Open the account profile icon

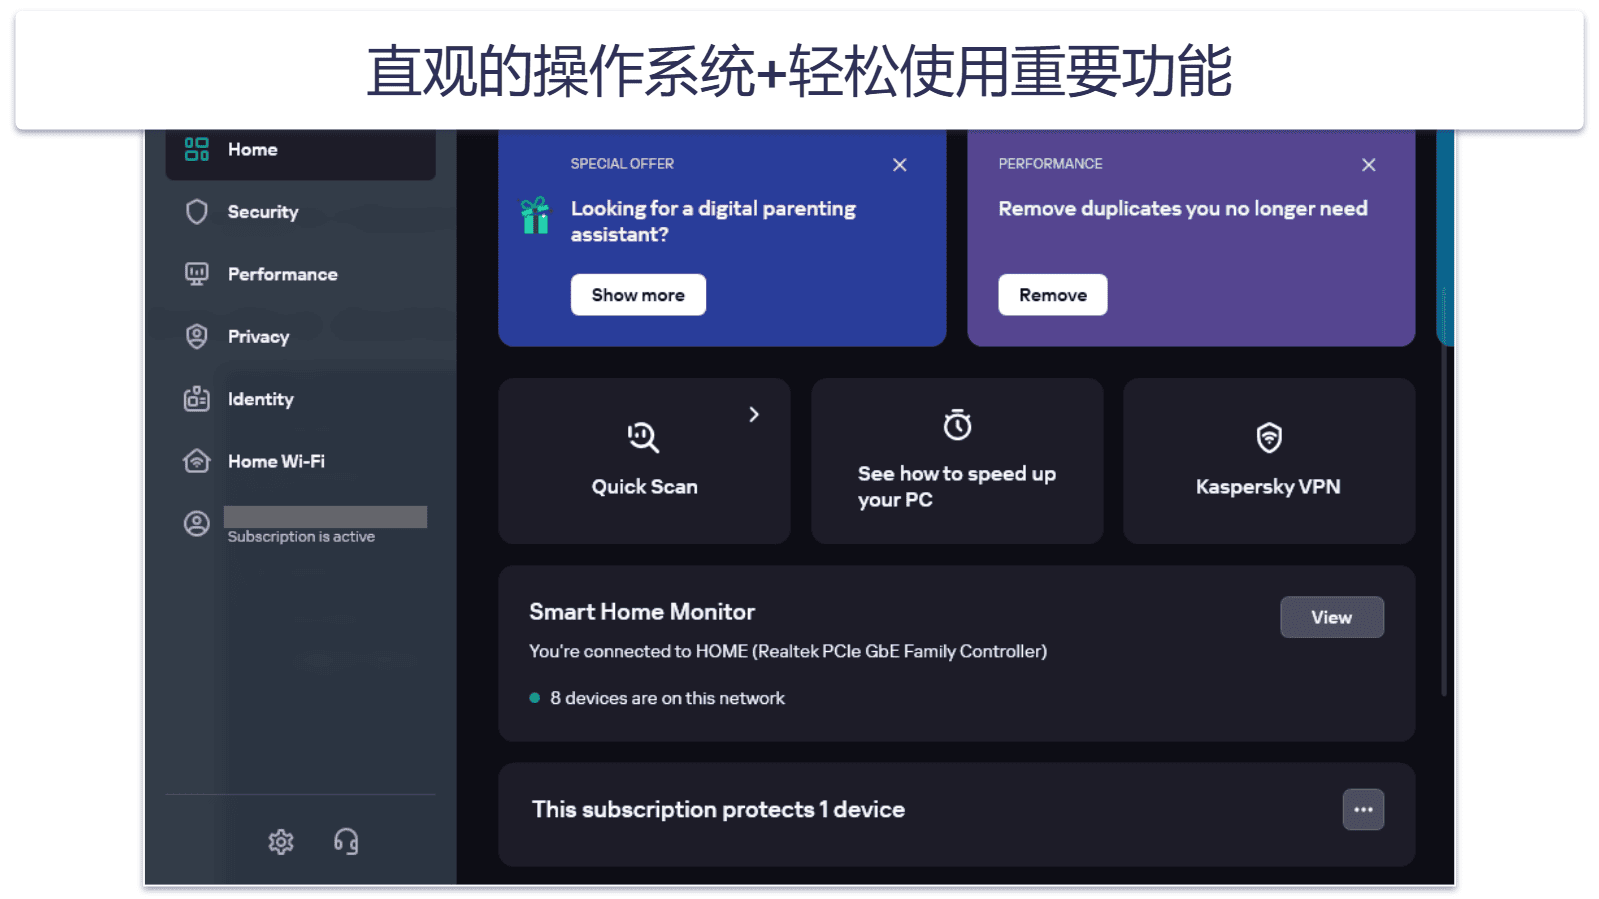click(x=197, y=523)
